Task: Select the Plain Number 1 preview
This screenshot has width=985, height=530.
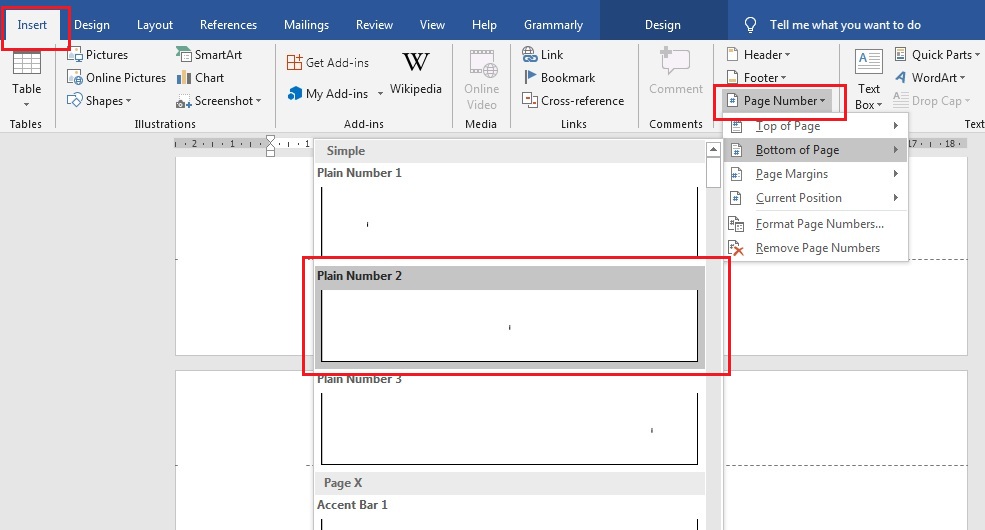Action: pos(509,221)
